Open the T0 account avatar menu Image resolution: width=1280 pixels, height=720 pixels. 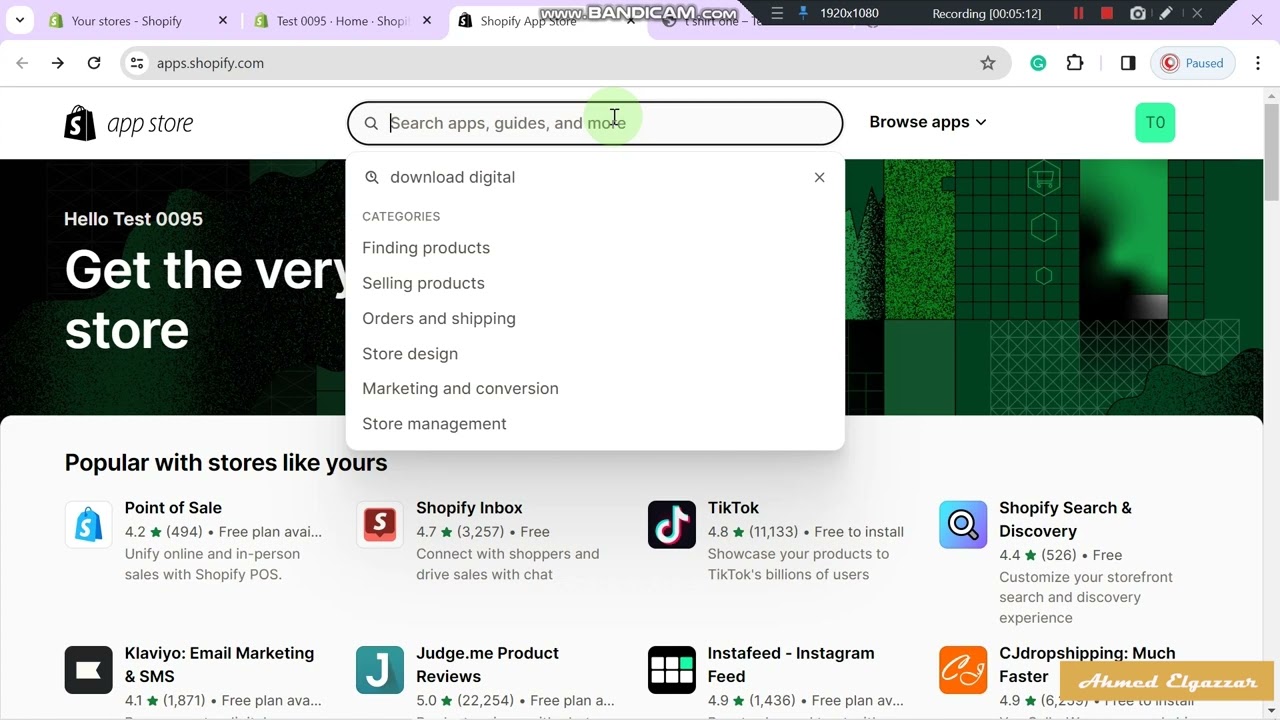tap(1155, 122)
